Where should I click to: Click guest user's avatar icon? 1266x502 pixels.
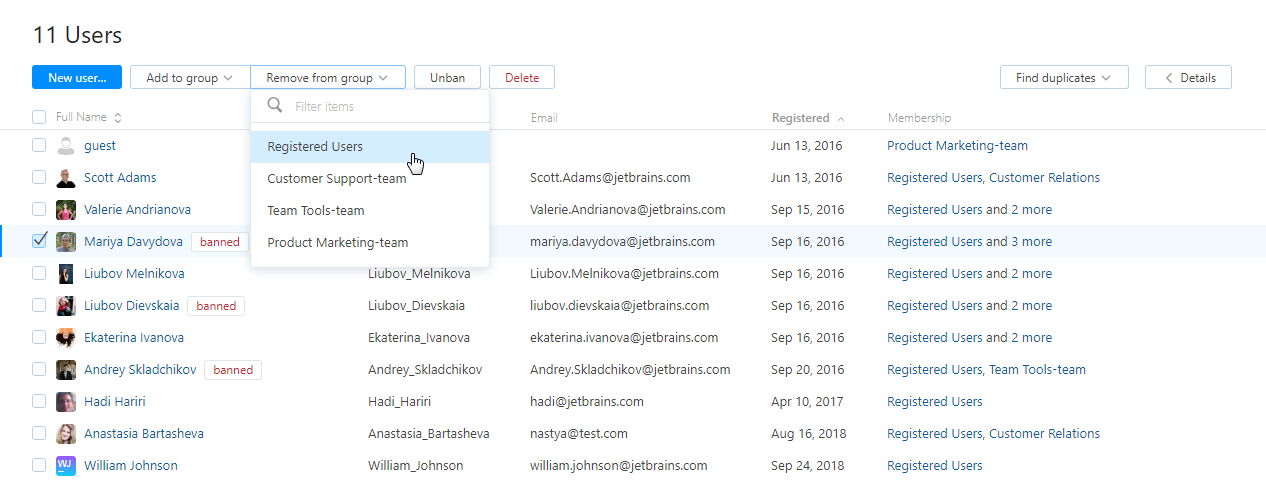(x=66, y=146)
